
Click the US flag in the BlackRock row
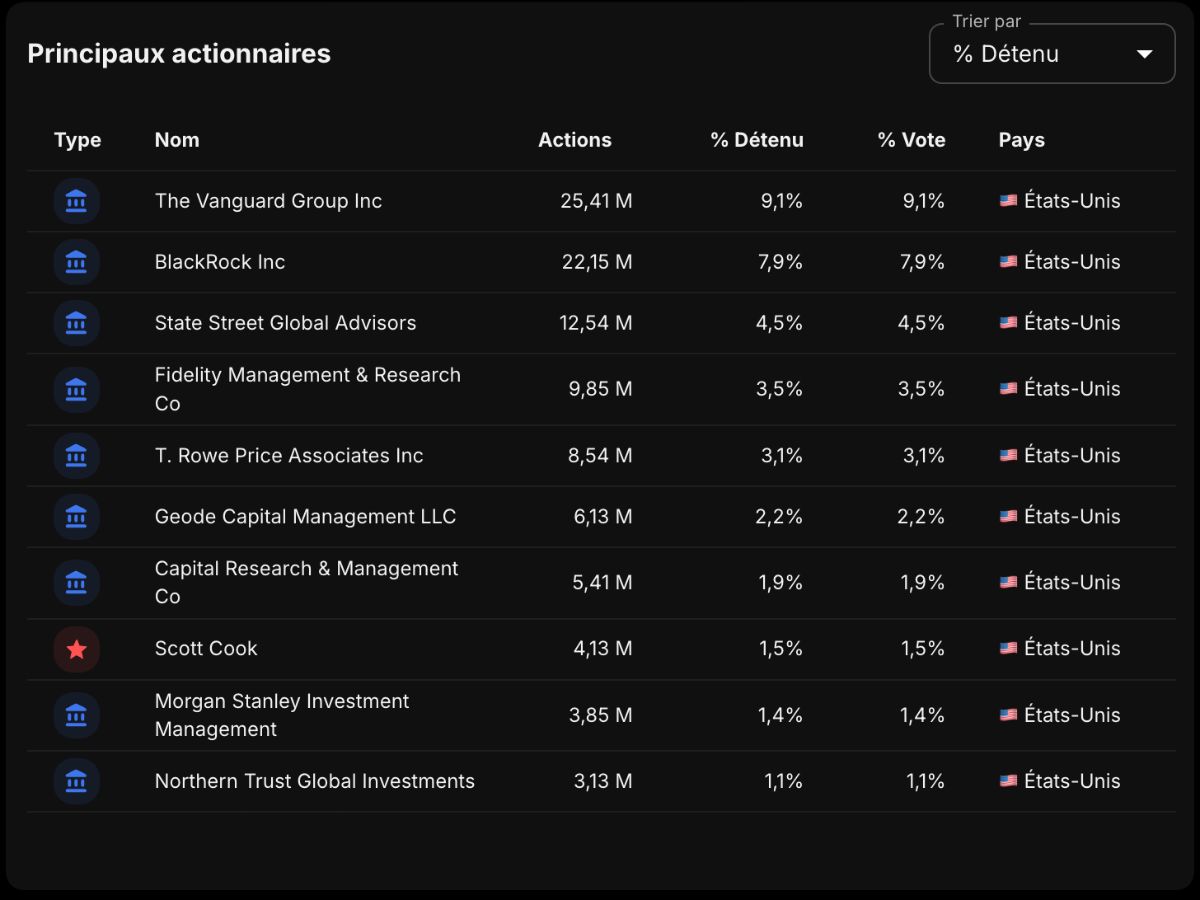tap(1008, 262)
